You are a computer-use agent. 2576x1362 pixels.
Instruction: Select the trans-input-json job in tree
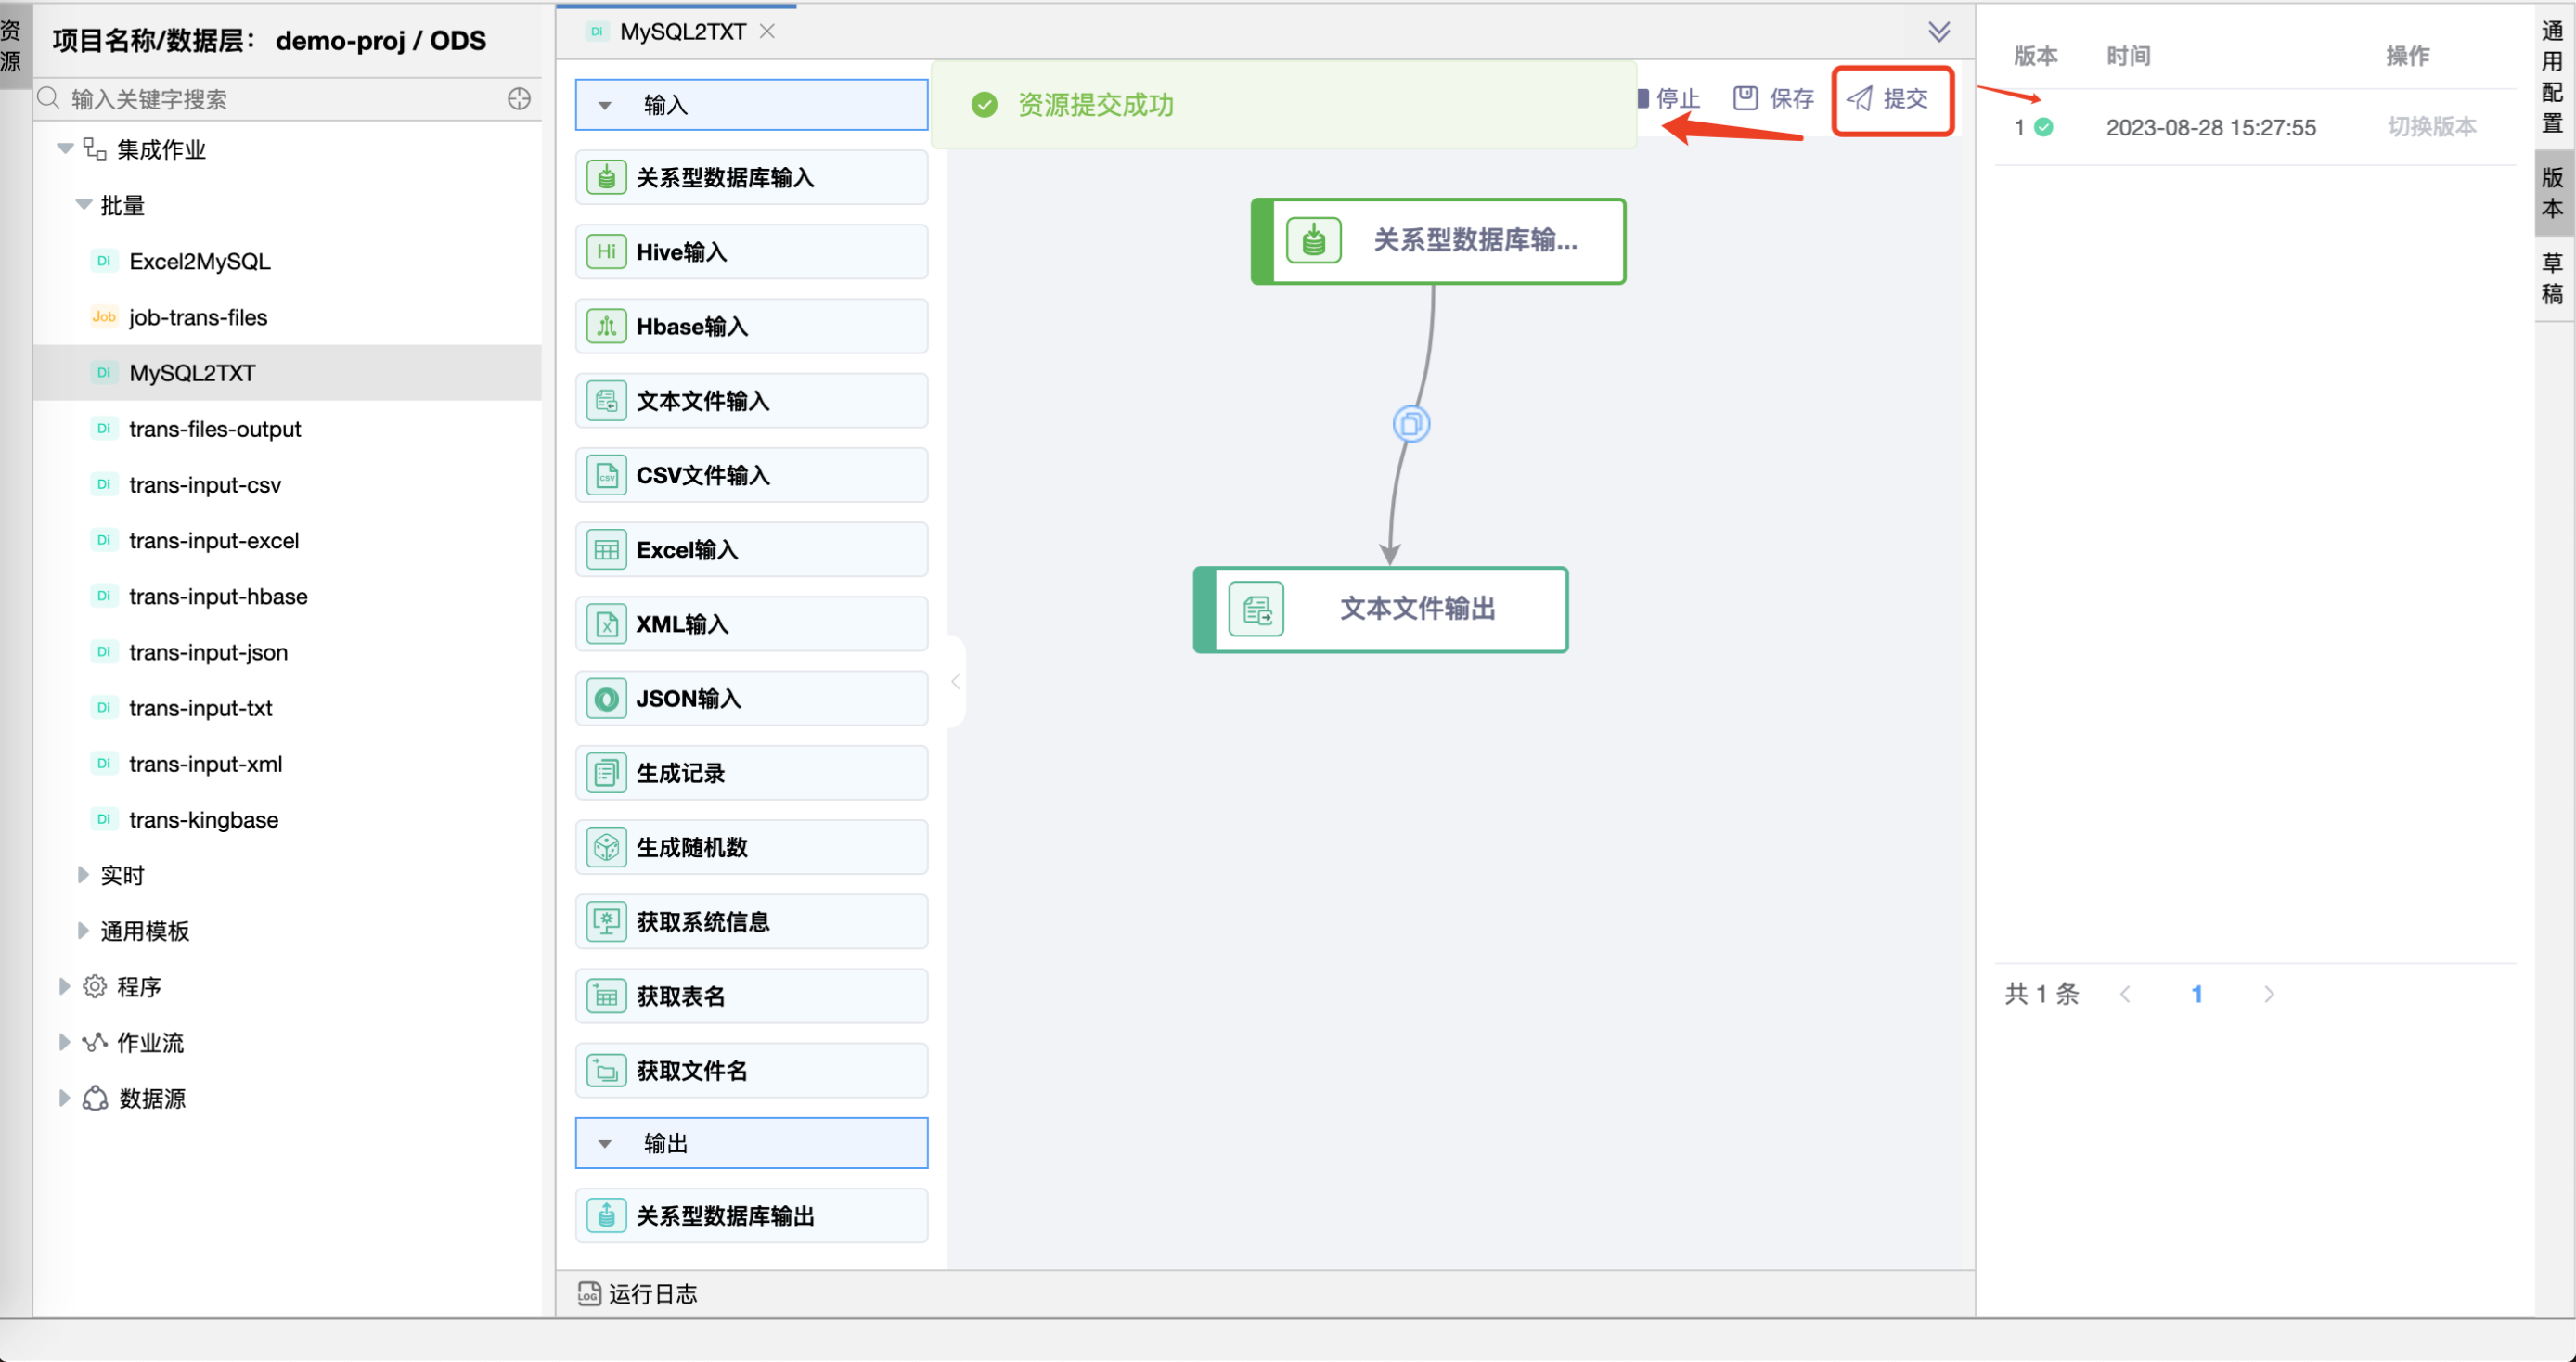coord(208,652)
